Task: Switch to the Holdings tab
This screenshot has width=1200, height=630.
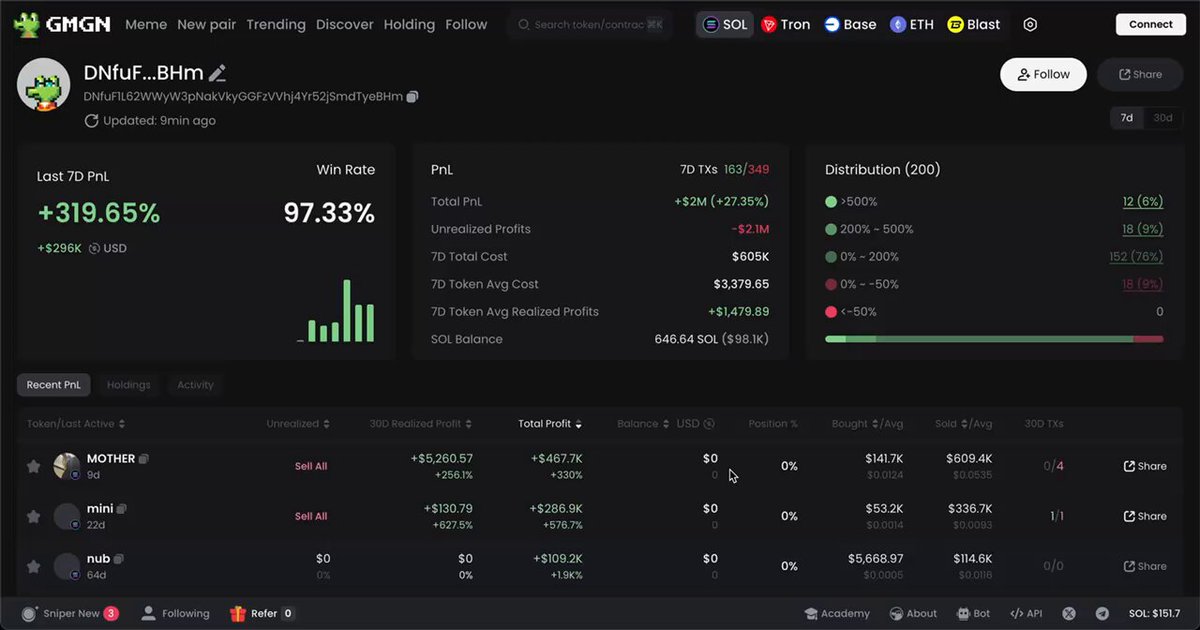Action: [129, 385]
